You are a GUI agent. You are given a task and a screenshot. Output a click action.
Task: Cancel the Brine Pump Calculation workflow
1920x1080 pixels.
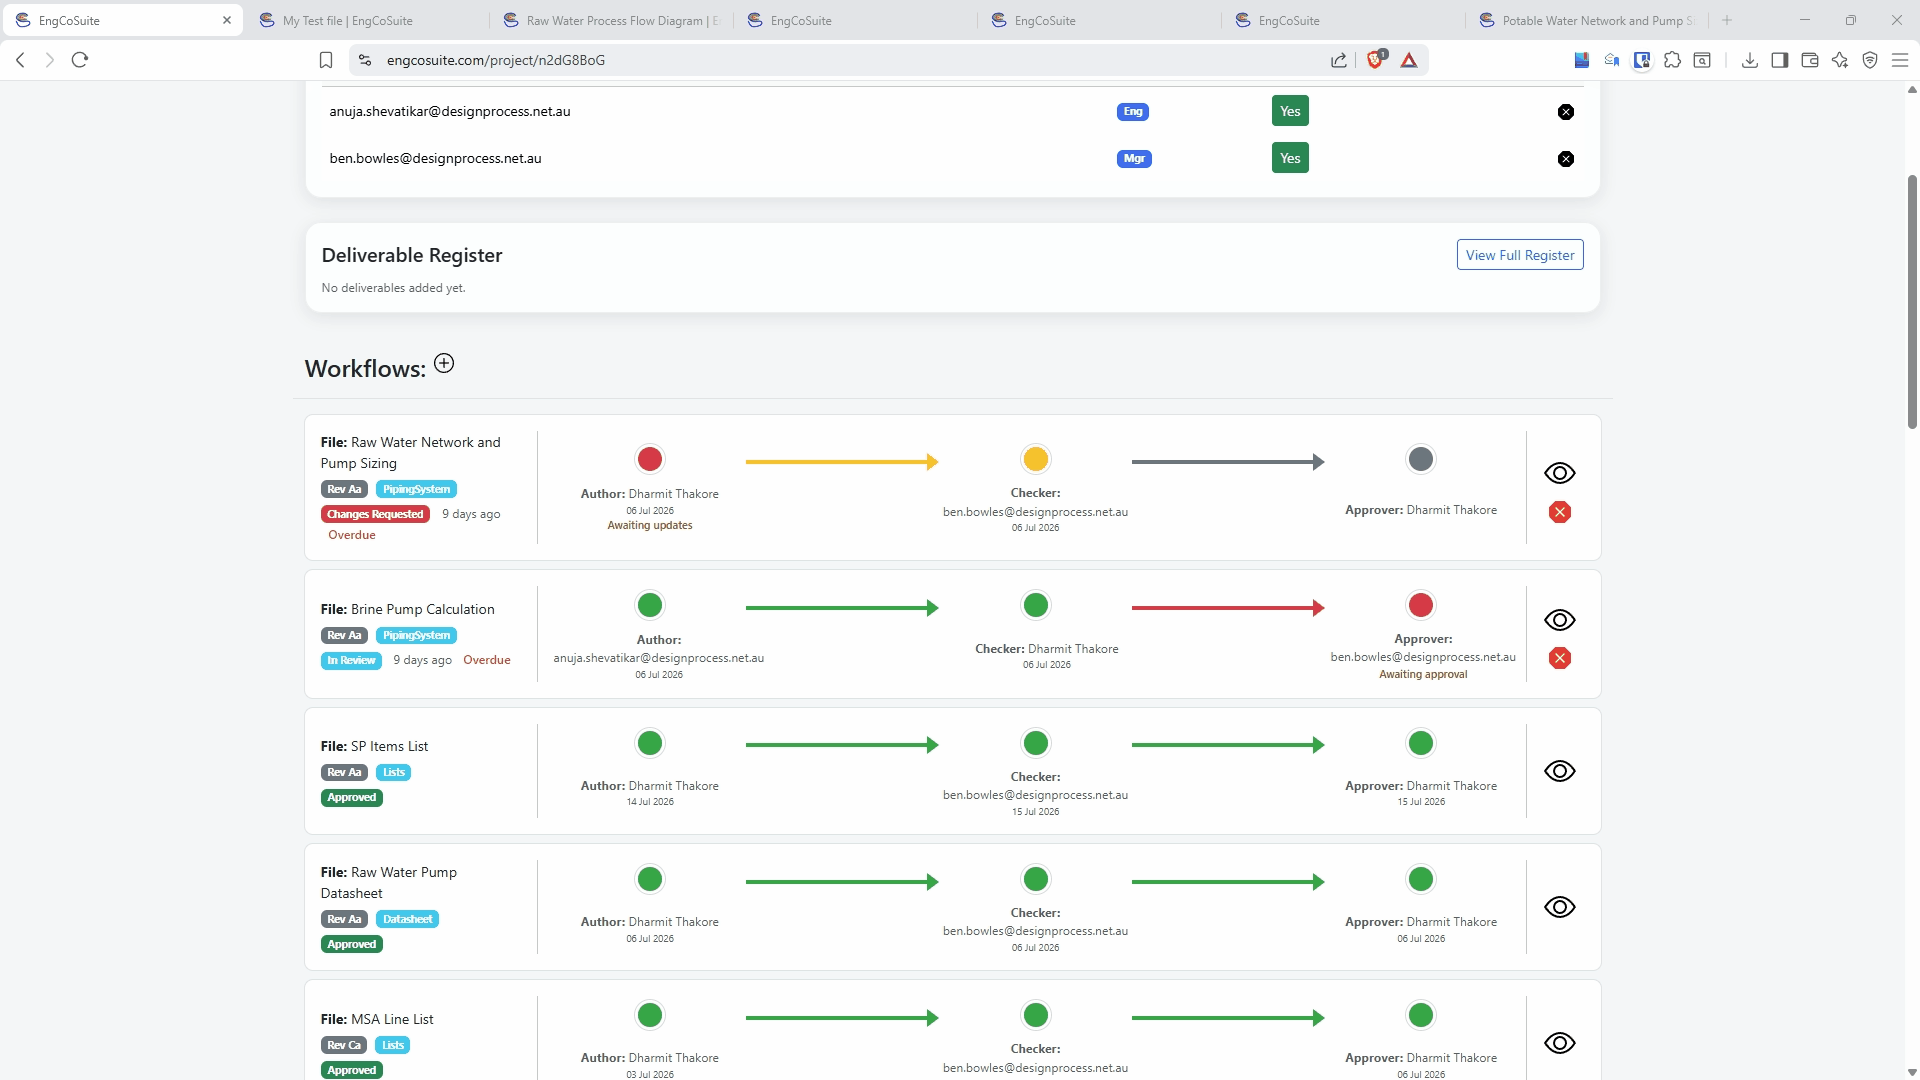[1559, 658]
